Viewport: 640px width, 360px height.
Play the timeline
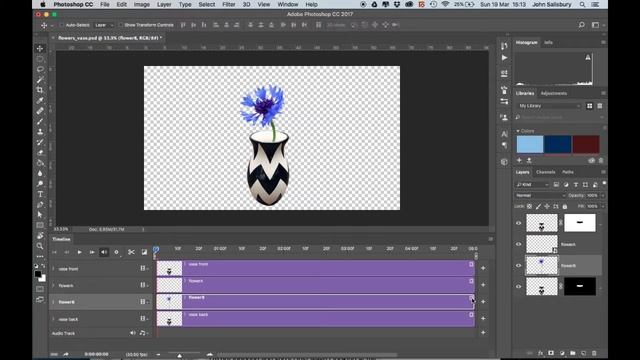(79, 252)
